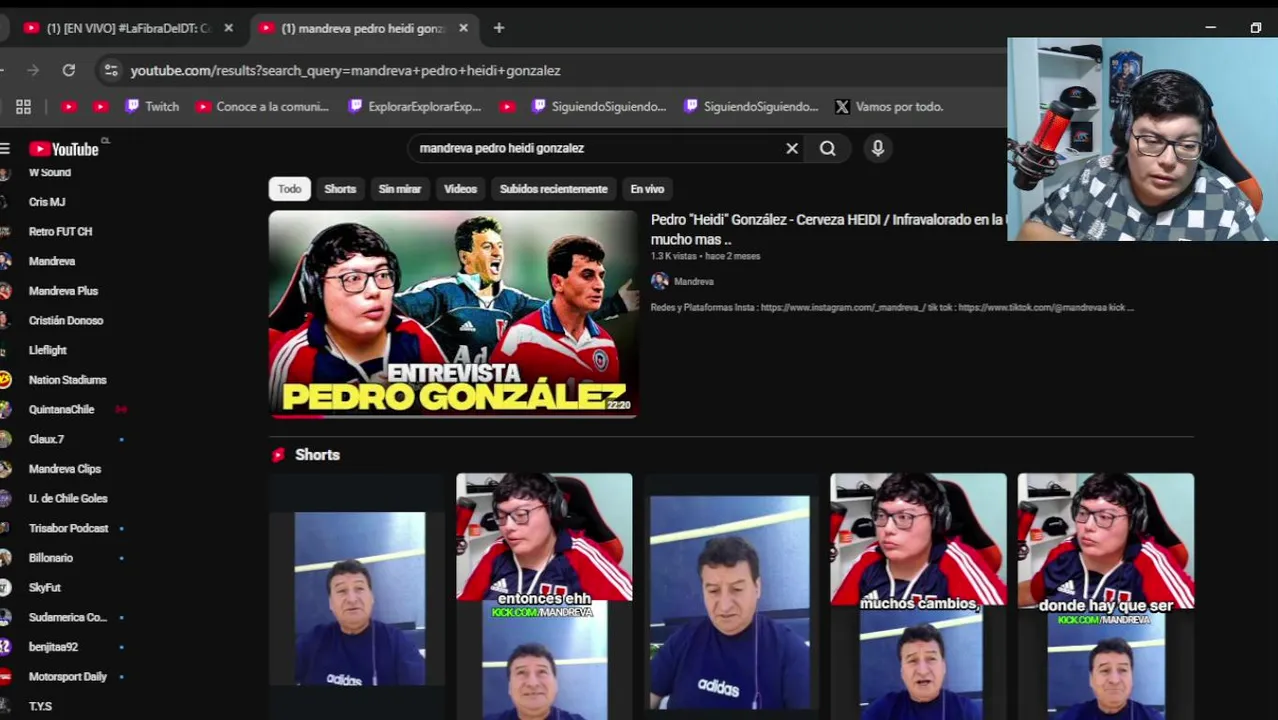Open the Short captioned 'entonces ehh'
The width and height of the screenshot is (1278, 720).
(544, 596)
